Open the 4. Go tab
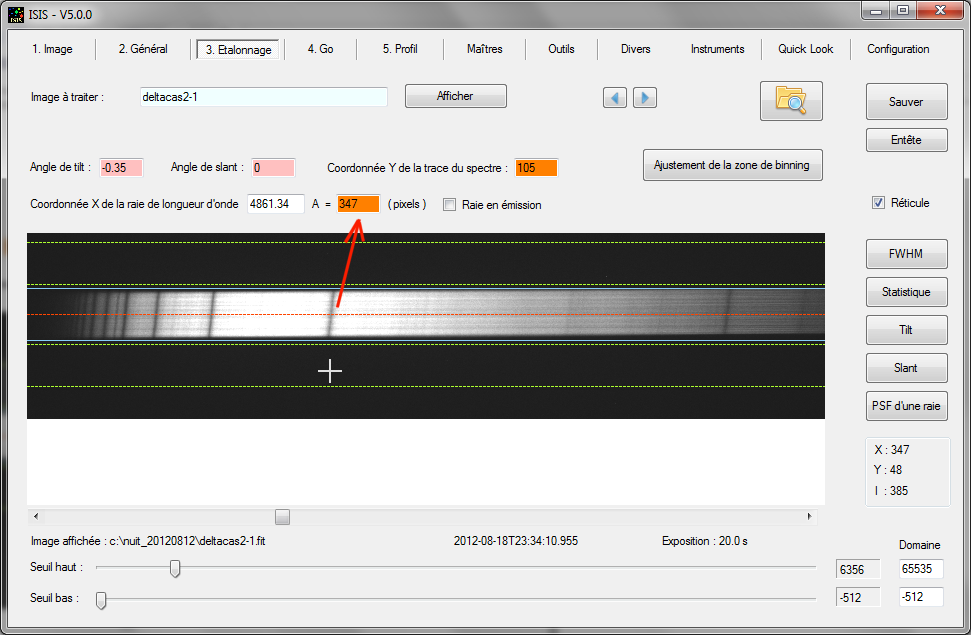 coord(320,49)
